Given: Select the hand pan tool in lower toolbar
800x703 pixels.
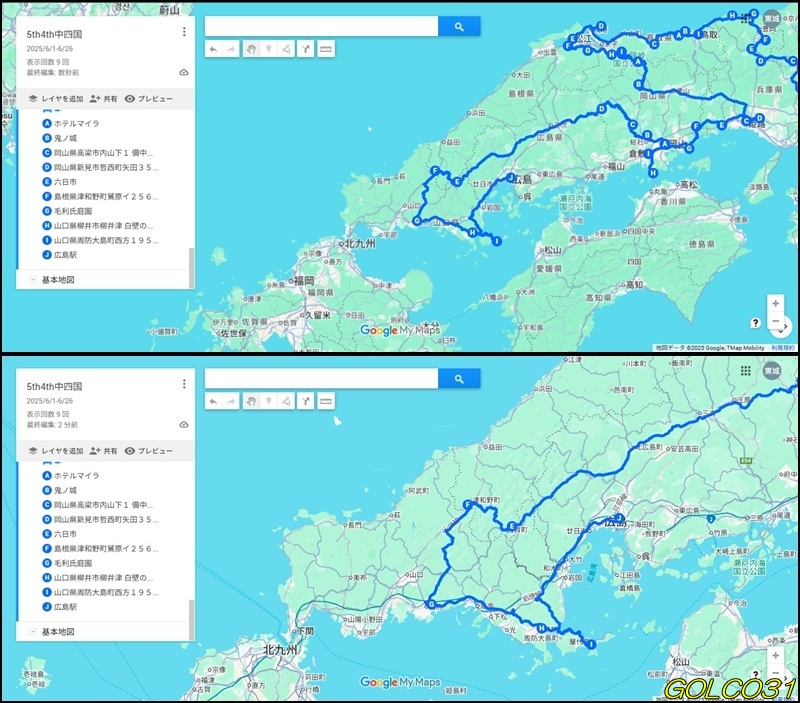Looking at the screenshot, I should point(251,401).
